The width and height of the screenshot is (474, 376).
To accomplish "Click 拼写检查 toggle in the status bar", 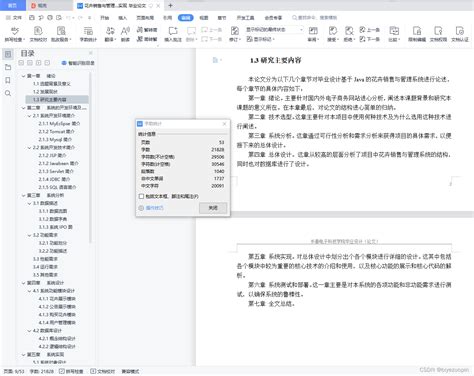I will [x=71, y=371].
